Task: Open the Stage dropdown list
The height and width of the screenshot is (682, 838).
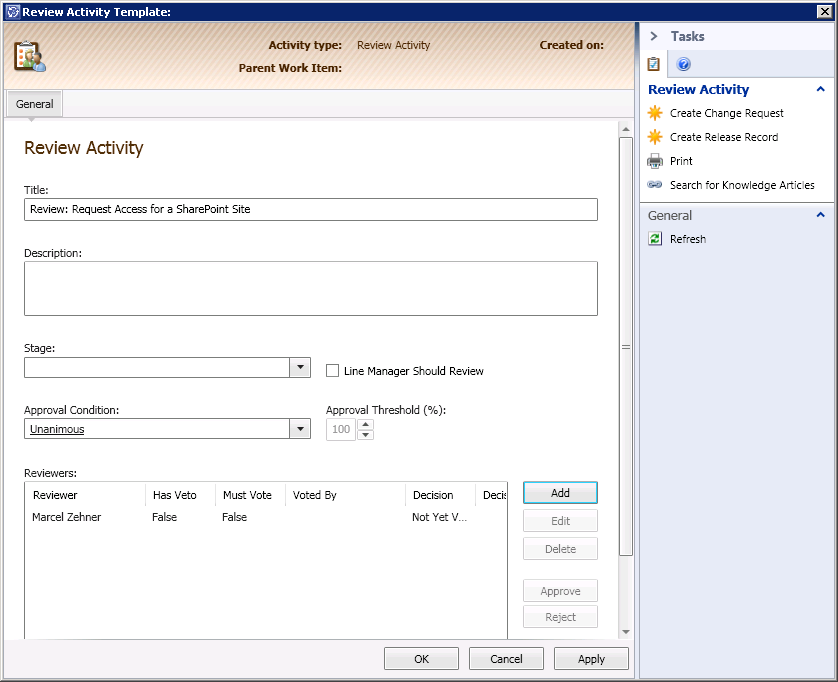Action: point(300,368)
